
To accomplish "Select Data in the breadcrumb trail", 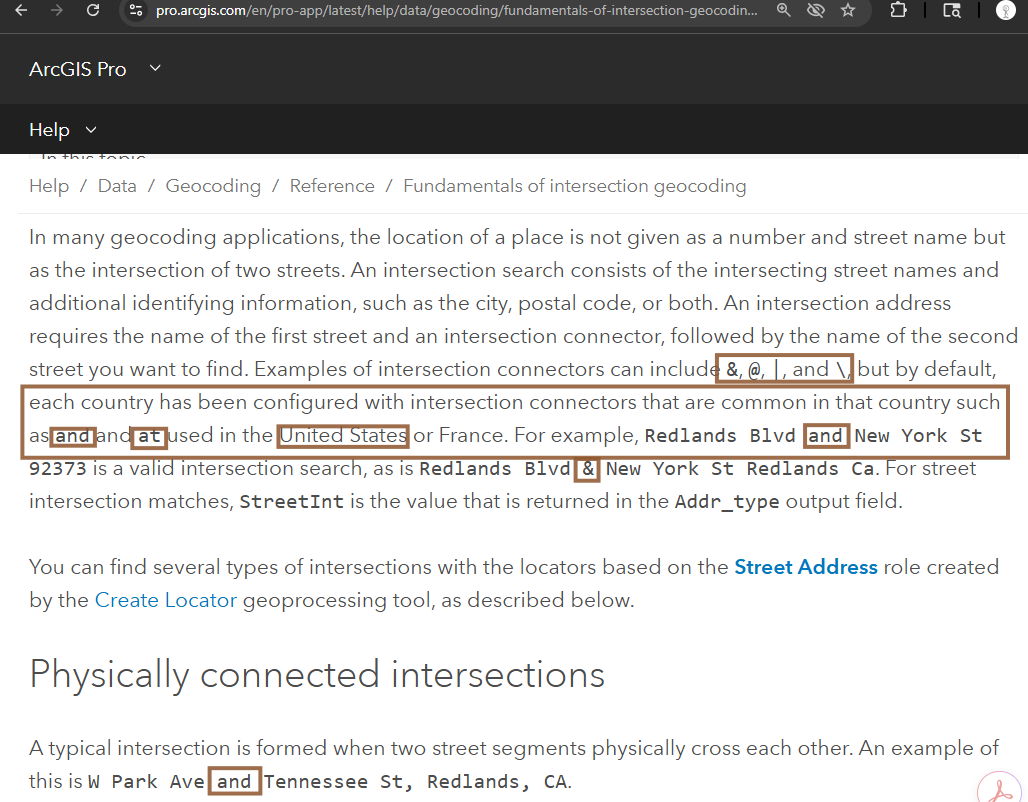I will pyautogui.click(x=117, y=186).
